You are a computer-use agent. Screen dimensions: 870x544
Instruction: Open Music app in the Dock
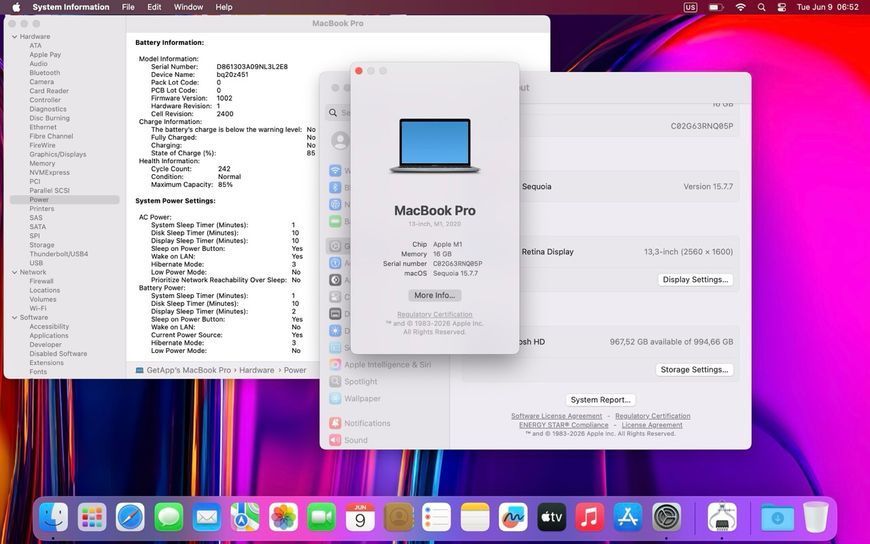click(590, 517)
